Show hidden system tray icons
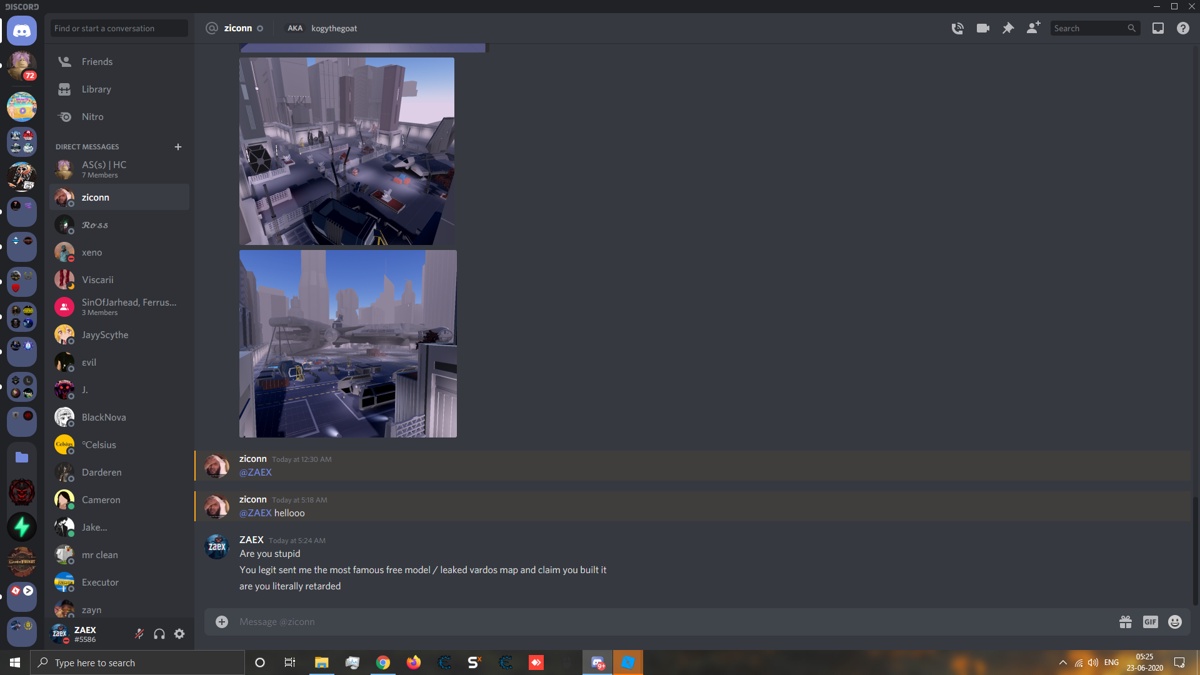The image size is (1200, 675). [1062, 663]
